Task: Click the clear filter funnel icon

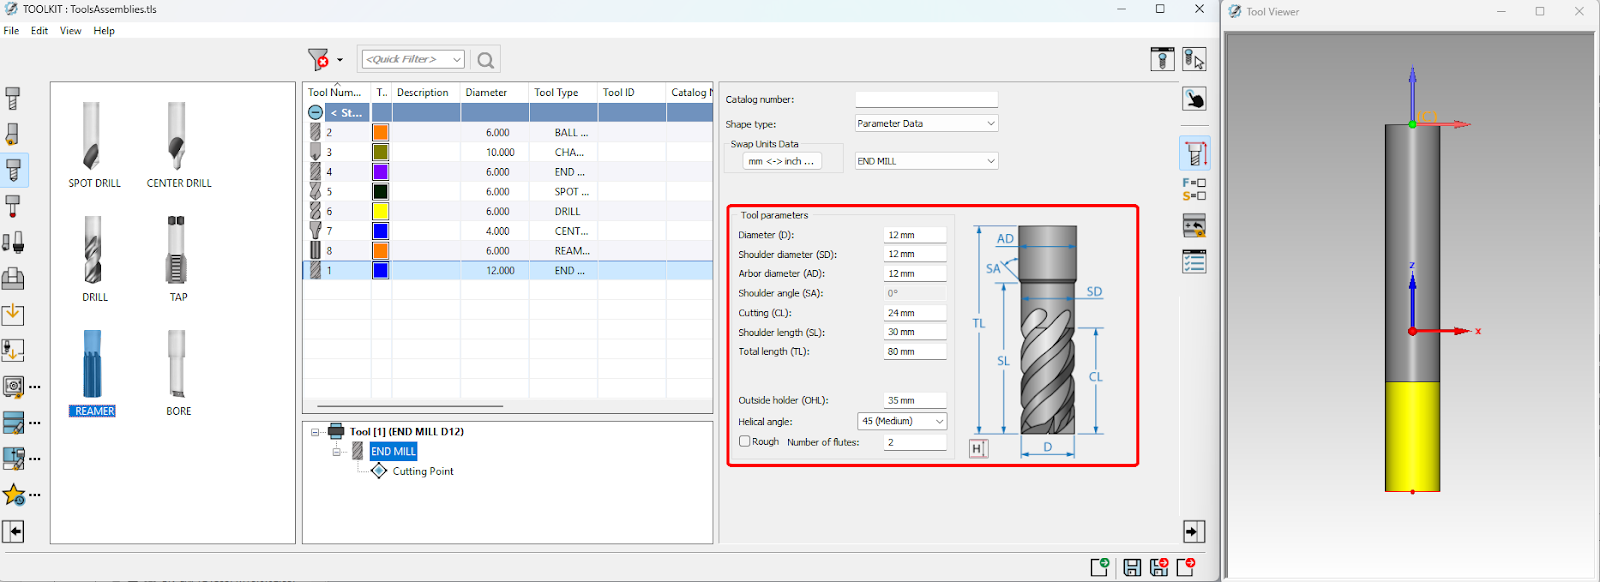Action: 318,60
